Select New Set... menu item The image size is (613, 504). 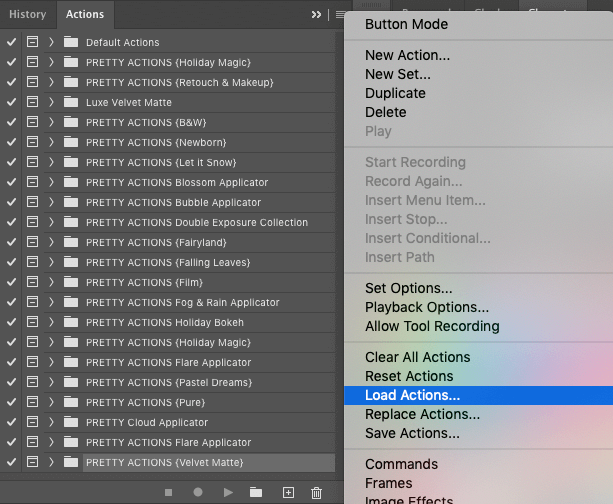click(x=479, y=74)
